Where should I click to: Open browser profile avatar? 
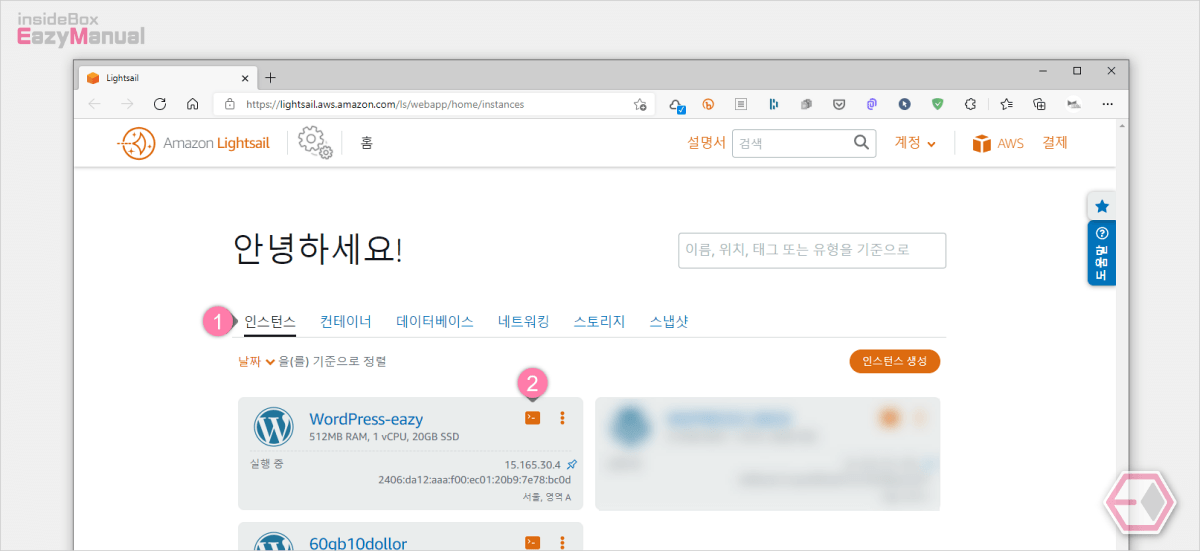click(x=1074, y=104)
